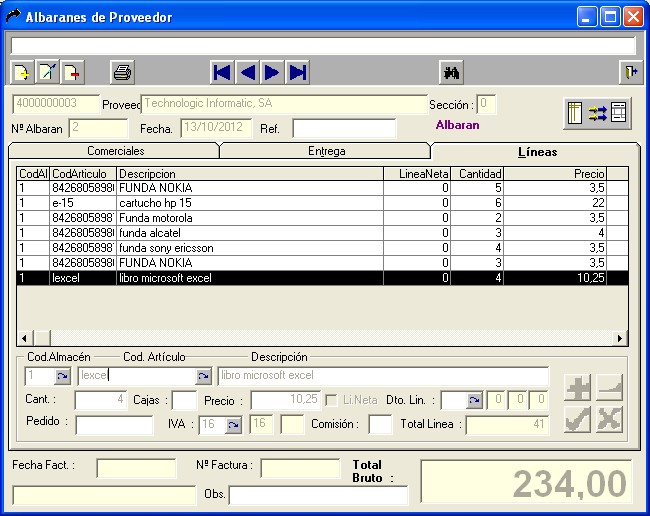Open search with binoculars icon
The width and height of the screenshot is (650, 516).
click(x=451, y=73)
